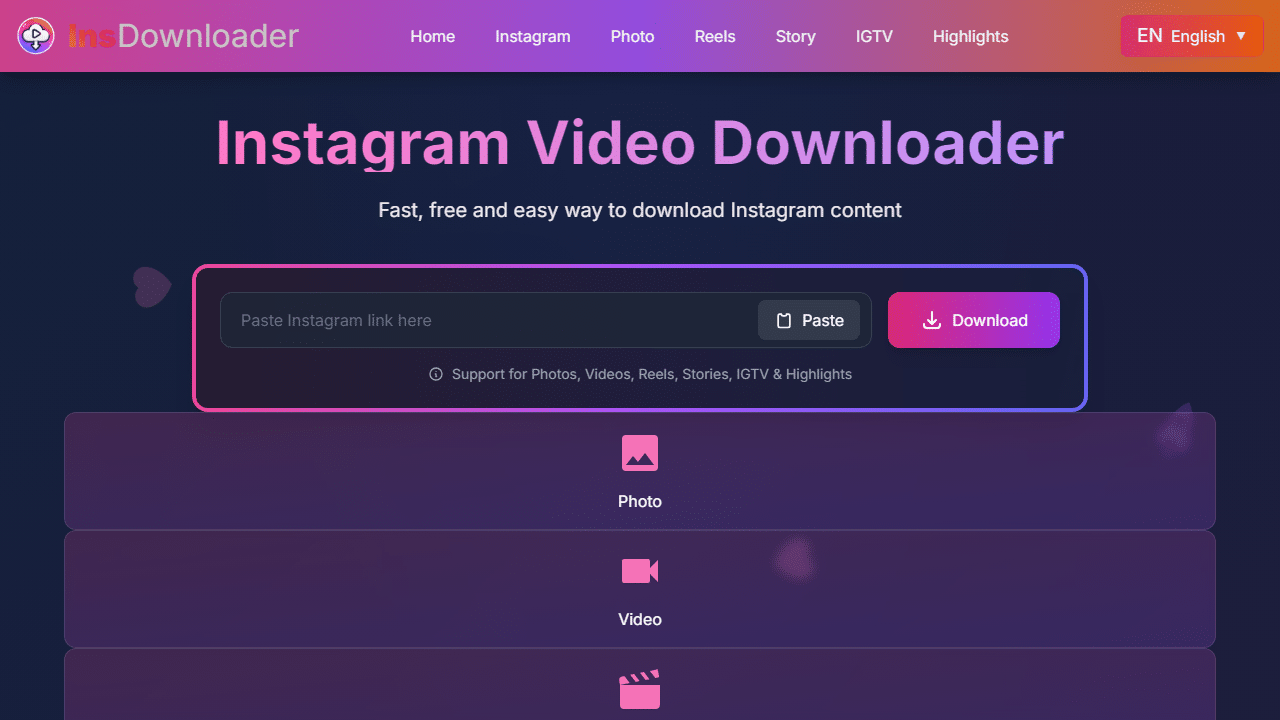Select the Photo card label
The width and height of the screenshot is (1280, 720).
tap(640, 501)
